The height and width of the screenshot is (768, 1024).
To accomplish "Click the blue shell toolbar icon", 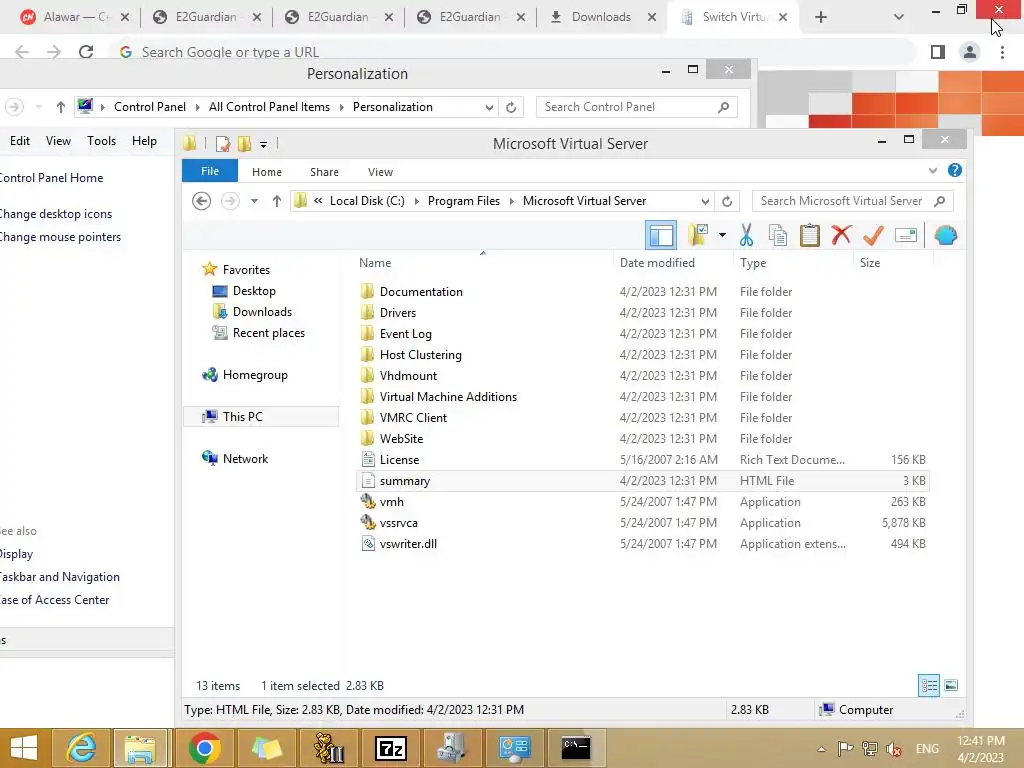I will (946, 235).
